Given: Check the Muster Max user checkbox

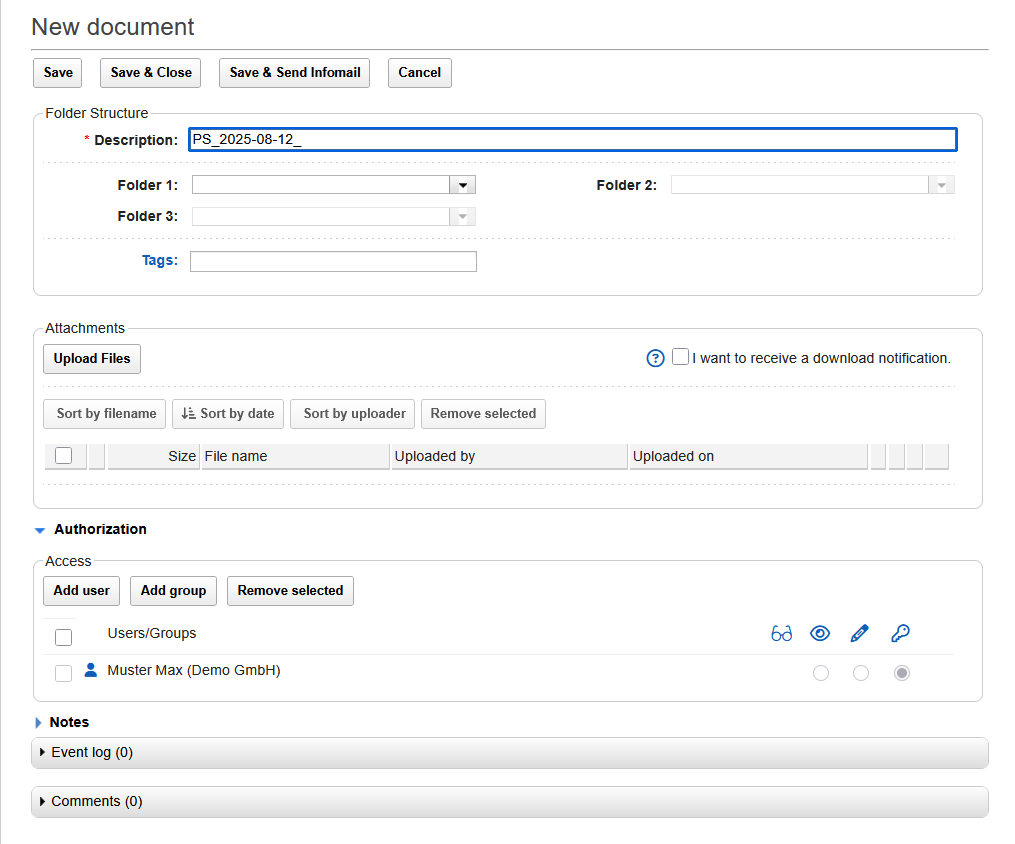Looking at the screenshot, I should click(x=64, y=673).
